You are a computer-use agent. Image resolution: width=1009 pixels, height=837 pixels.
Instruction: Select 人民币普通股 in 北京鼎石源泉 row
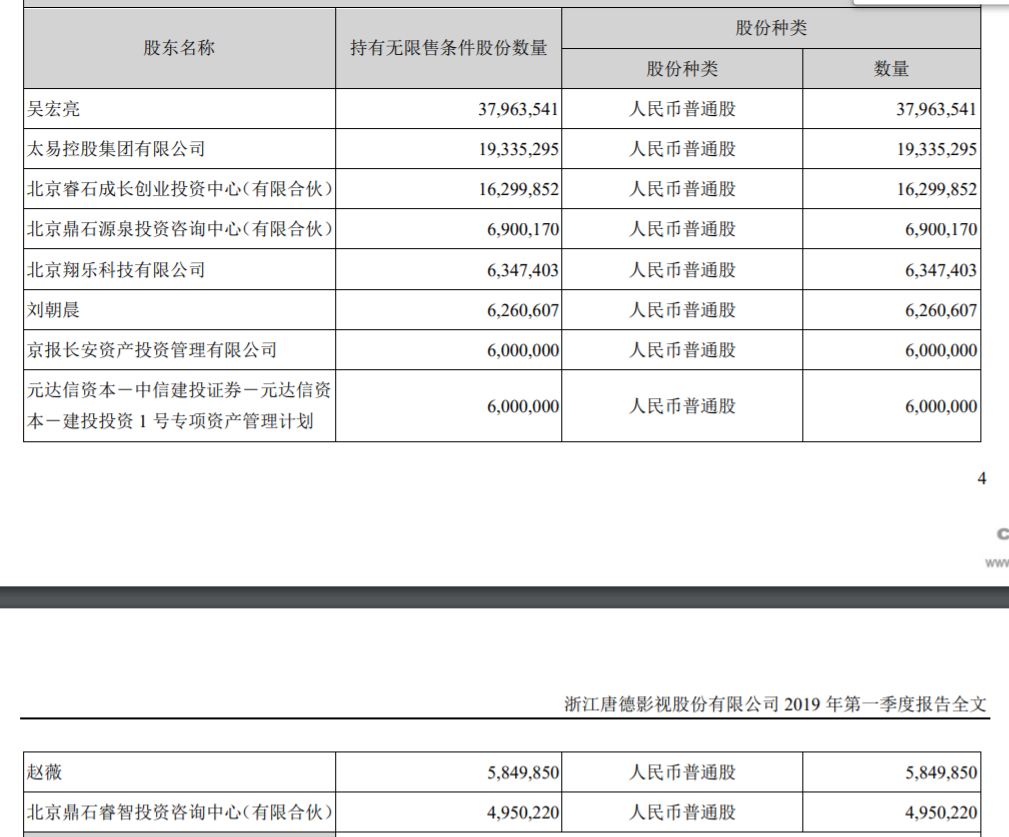(682, 229)
